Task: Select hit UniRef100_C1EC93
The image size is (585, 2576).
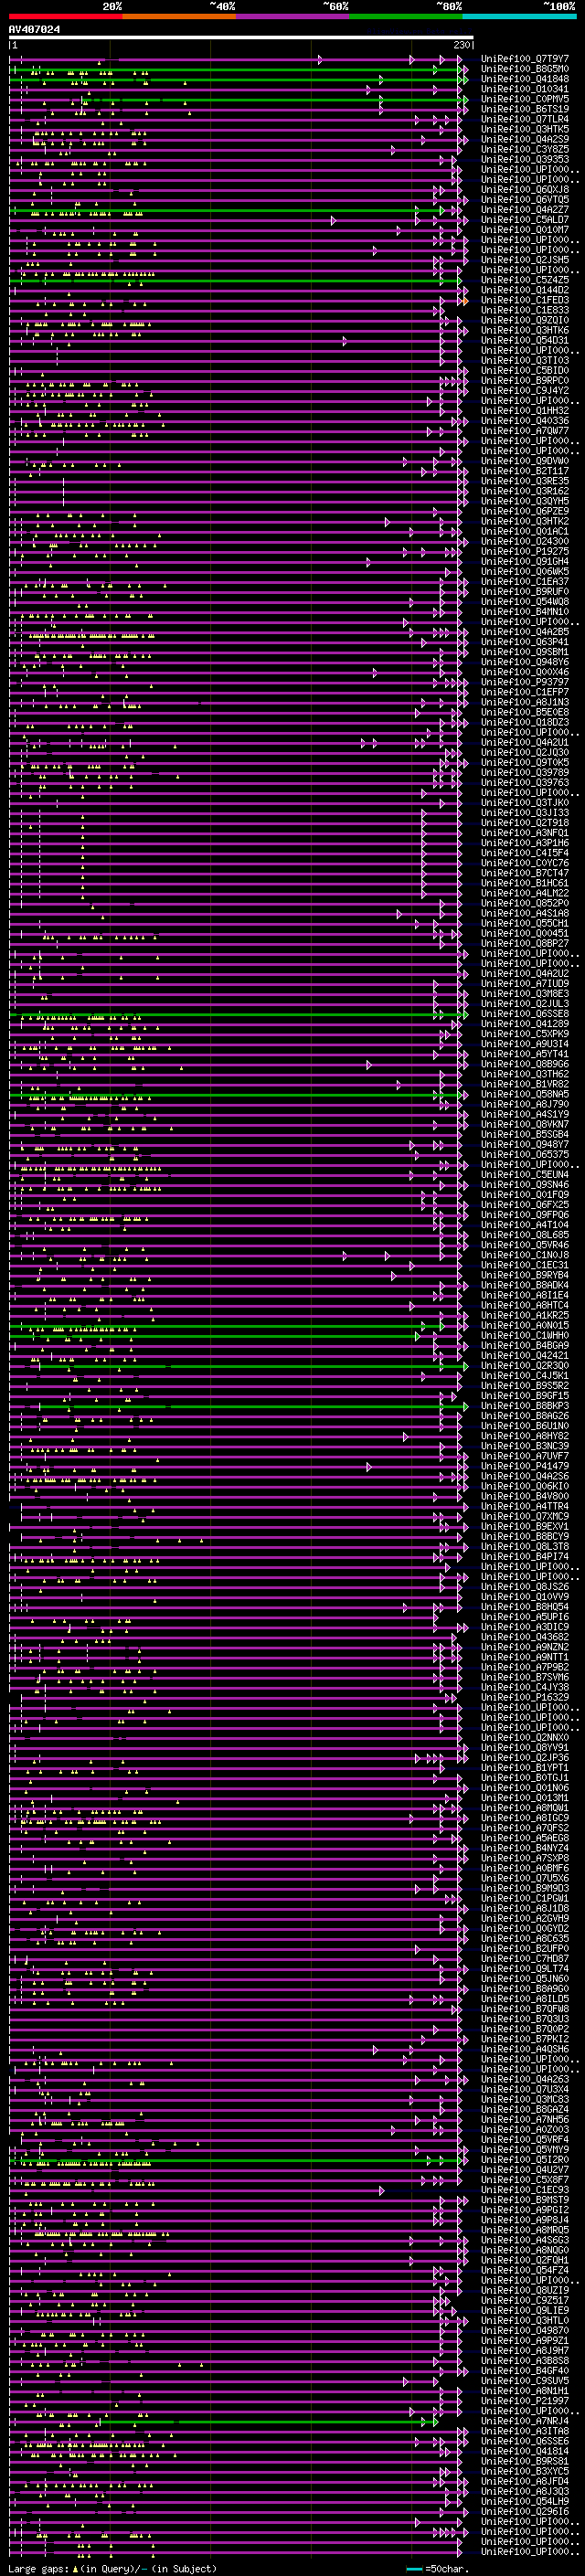Action: click(x=525, y=2190)
